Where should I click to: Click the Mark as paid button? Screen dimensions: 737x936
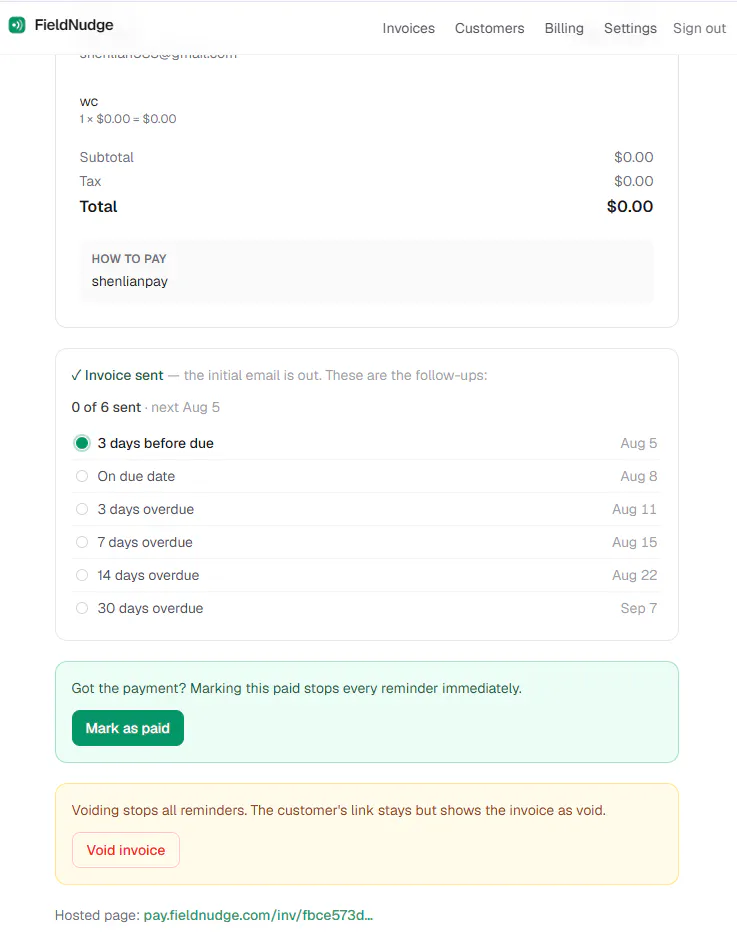(x=128, y=728)
